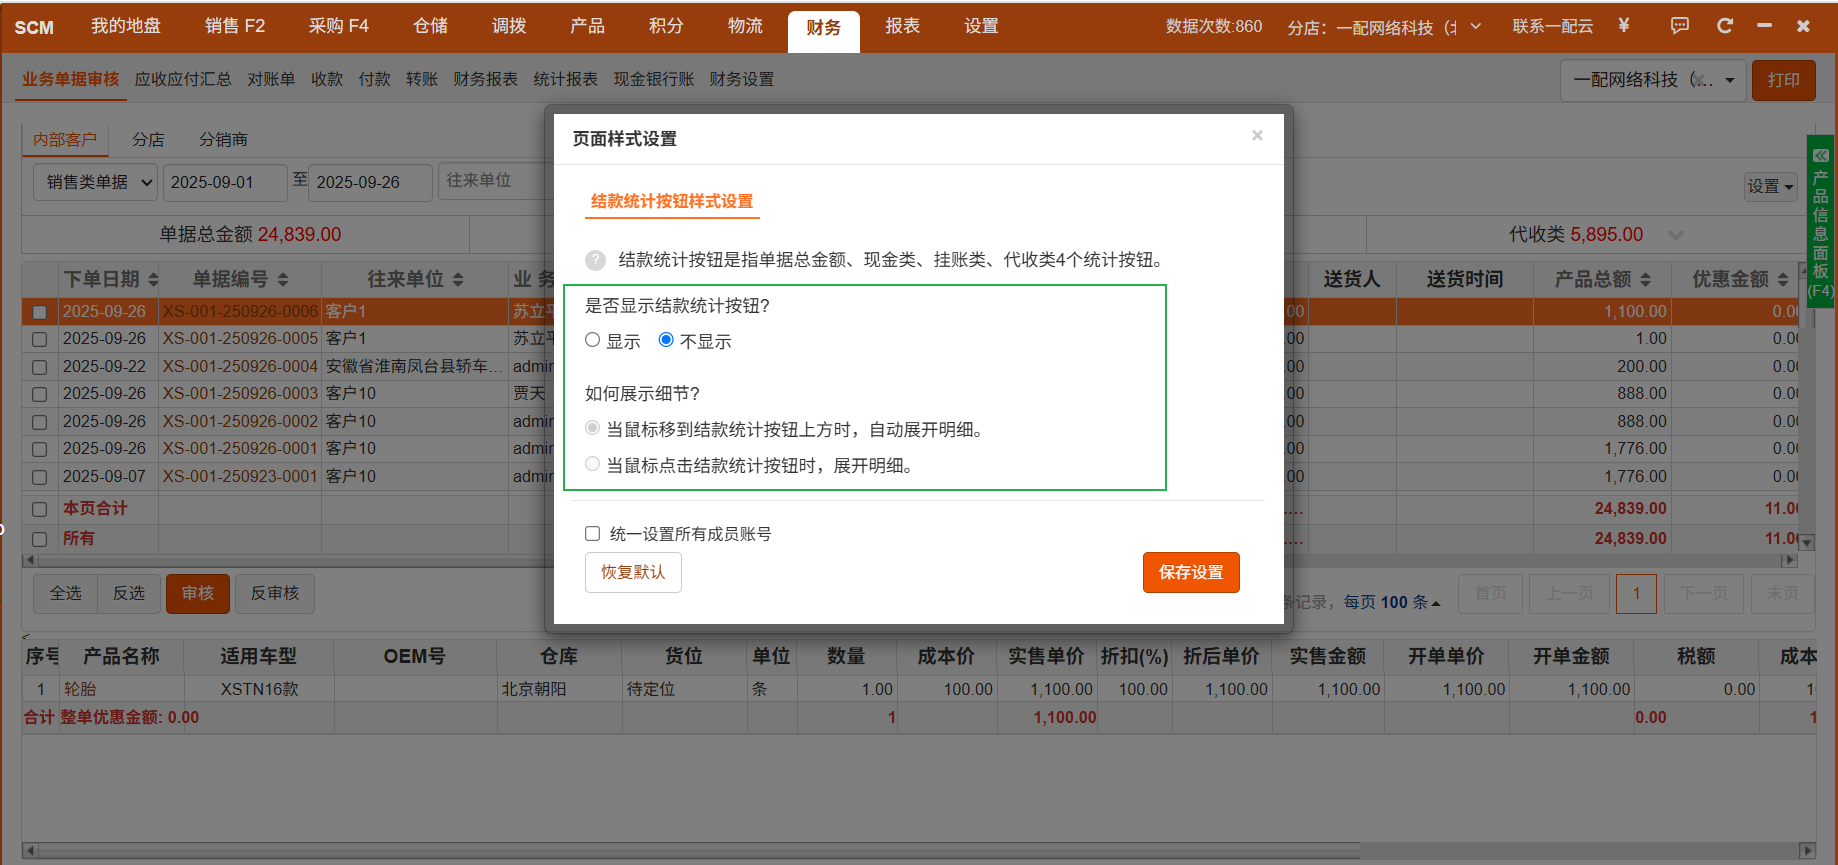
Task: Check the 统一设置所有成员账号 checkbox
Action: pyautogui.click(x=593, y=534)
